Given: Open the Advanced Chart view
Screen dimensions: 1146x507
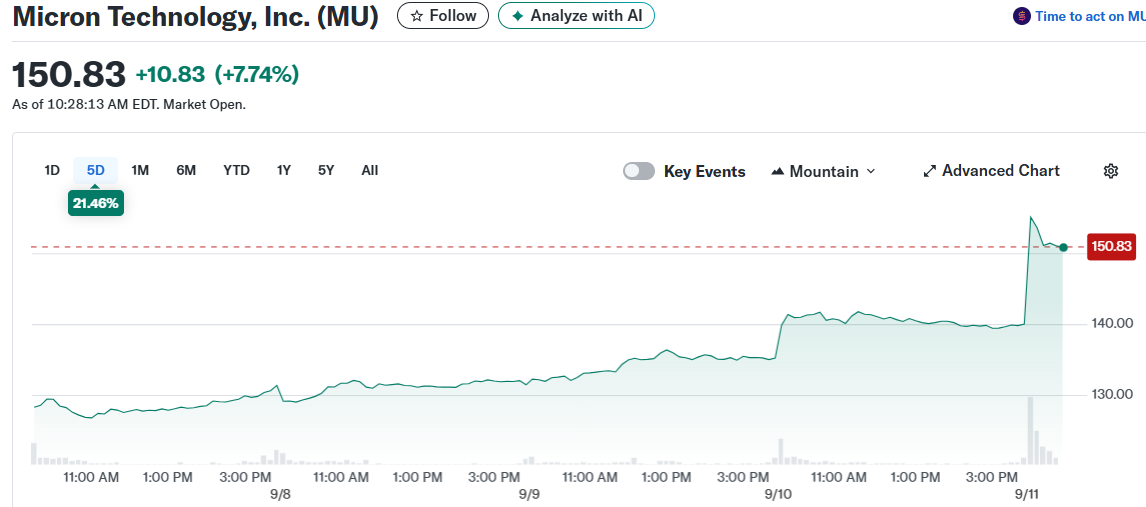Looking at the screenshot, I should (991, 171).
